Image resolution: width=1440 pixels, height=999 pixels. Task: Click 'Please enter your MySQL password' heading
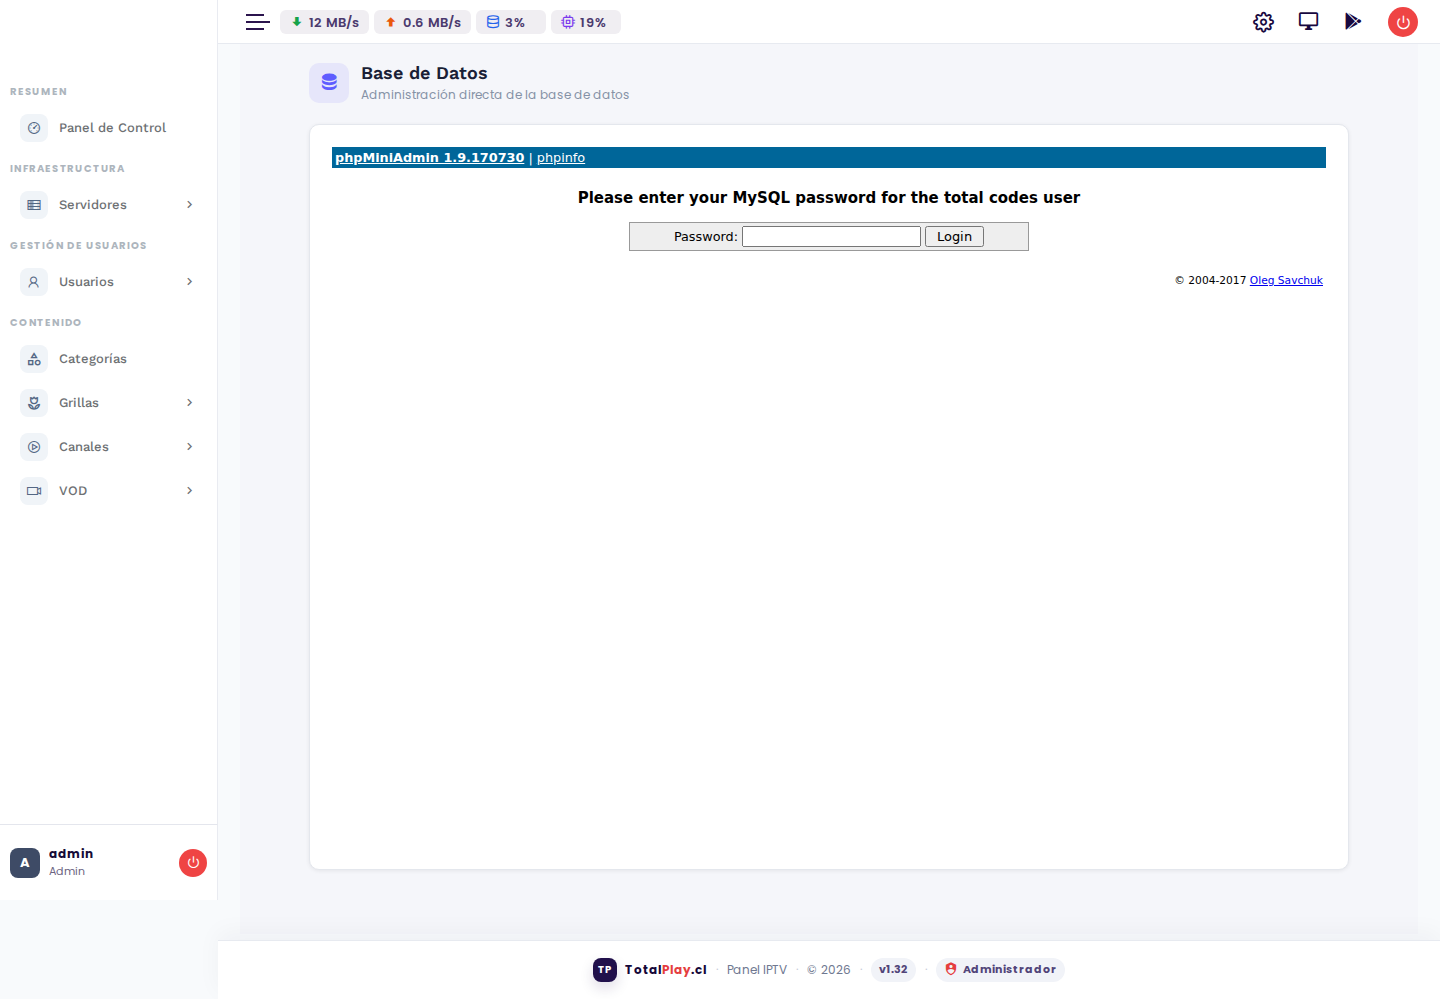[829, 198]
